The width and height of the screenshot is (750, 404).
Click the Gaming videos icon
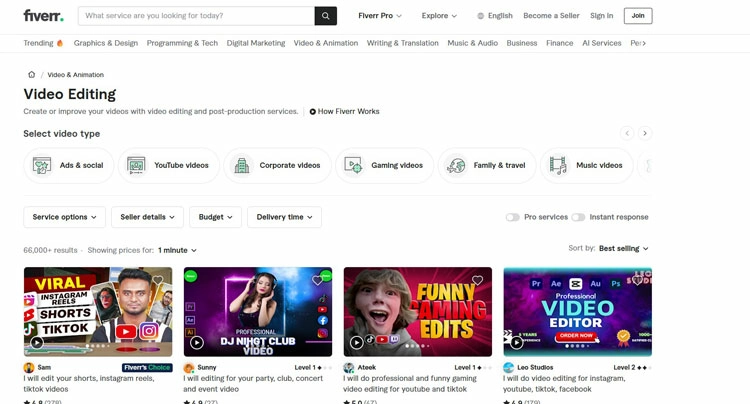click(x=353, y=165)
